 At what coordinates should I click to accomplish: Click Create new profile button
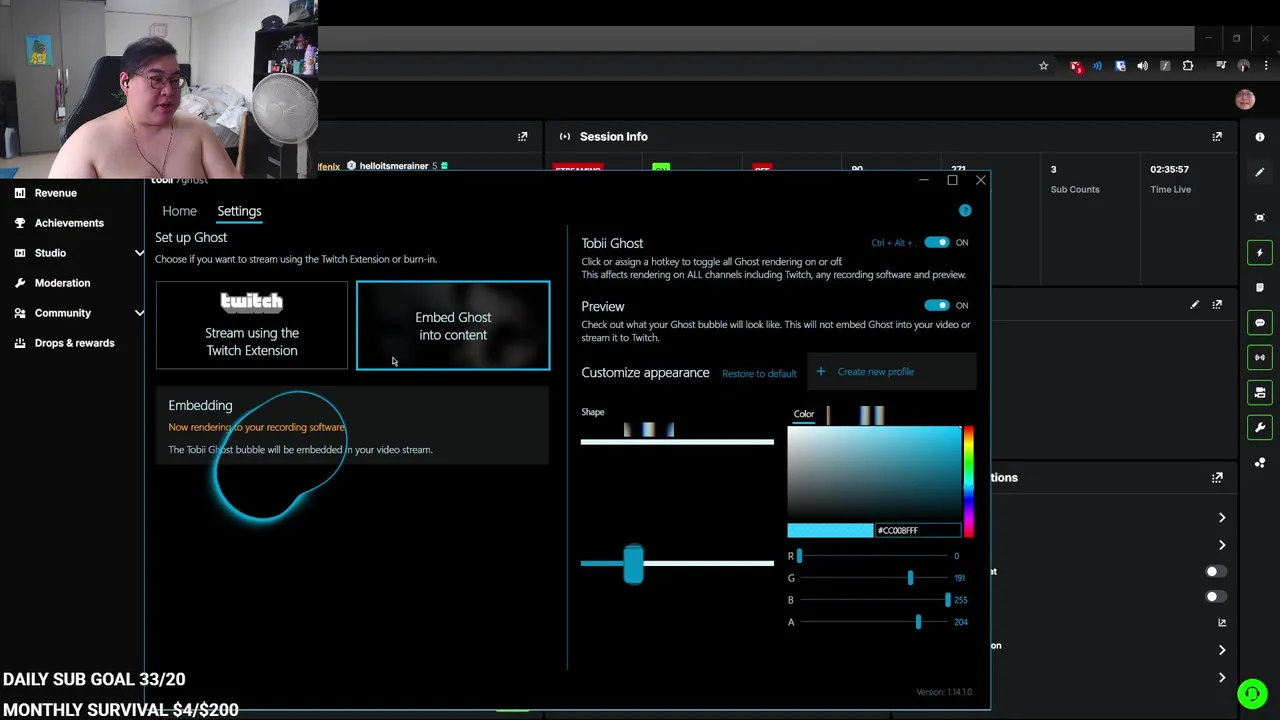pos(890,371)
